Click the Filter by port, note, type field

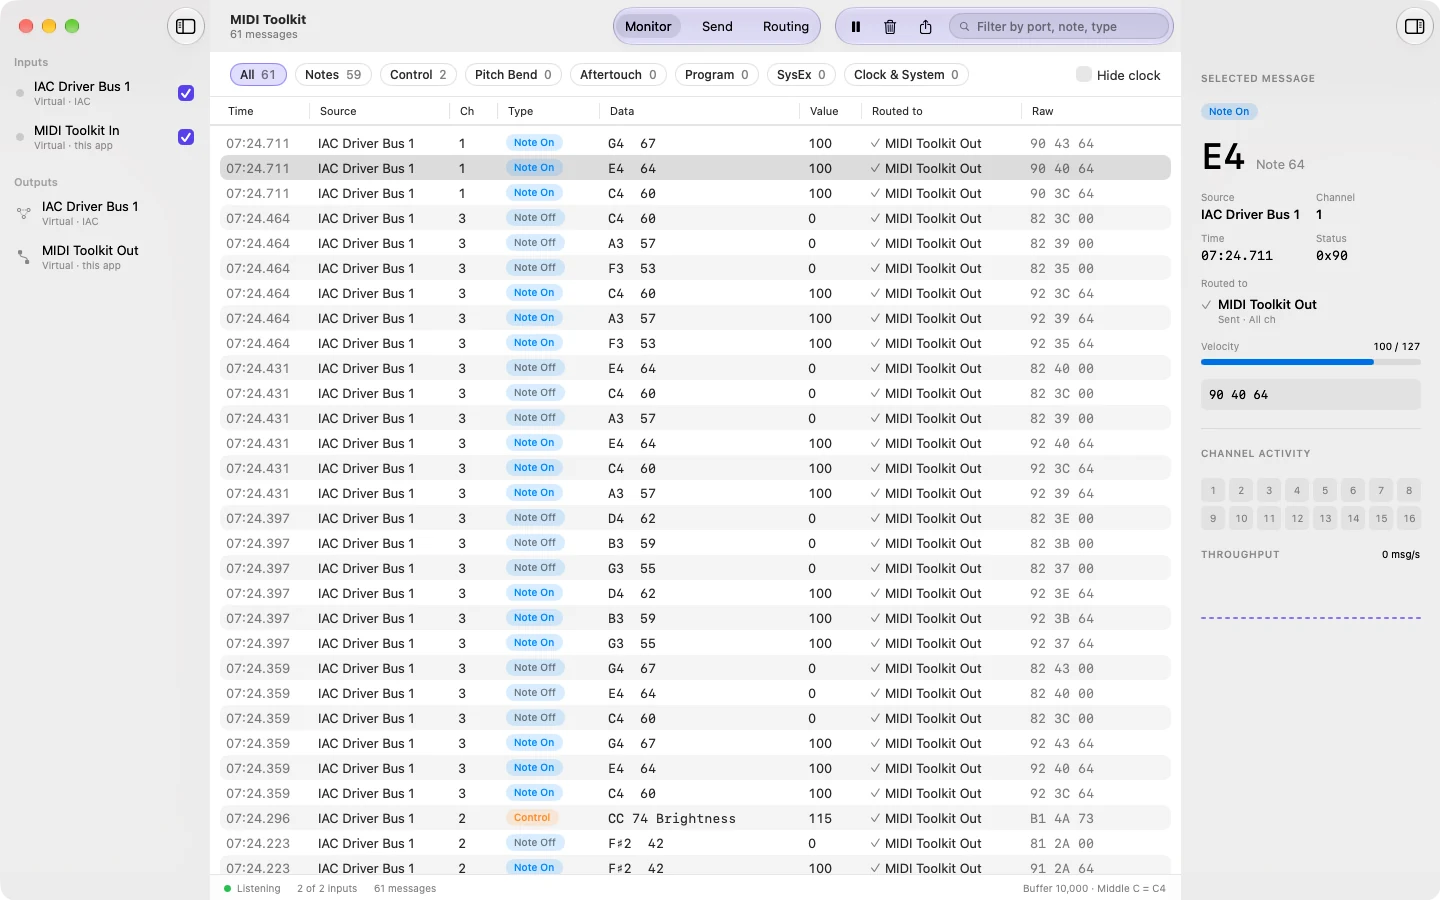[x=1058, y=27]
